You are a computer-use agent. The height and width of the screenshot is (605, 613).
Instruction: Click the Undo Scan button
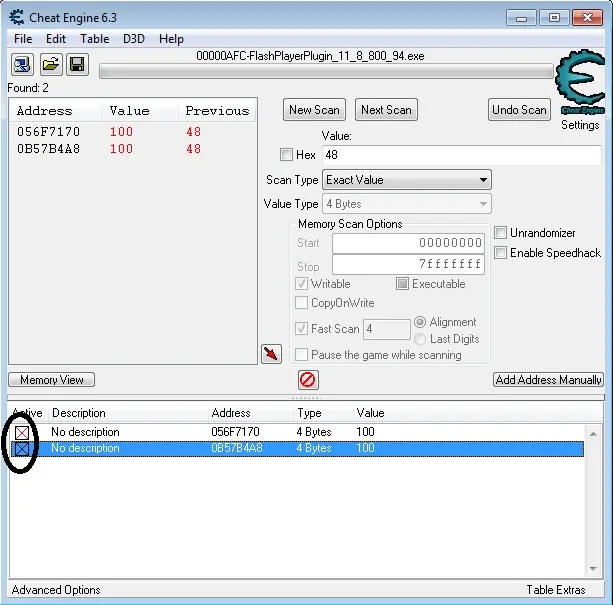click(x=519, y=110)
